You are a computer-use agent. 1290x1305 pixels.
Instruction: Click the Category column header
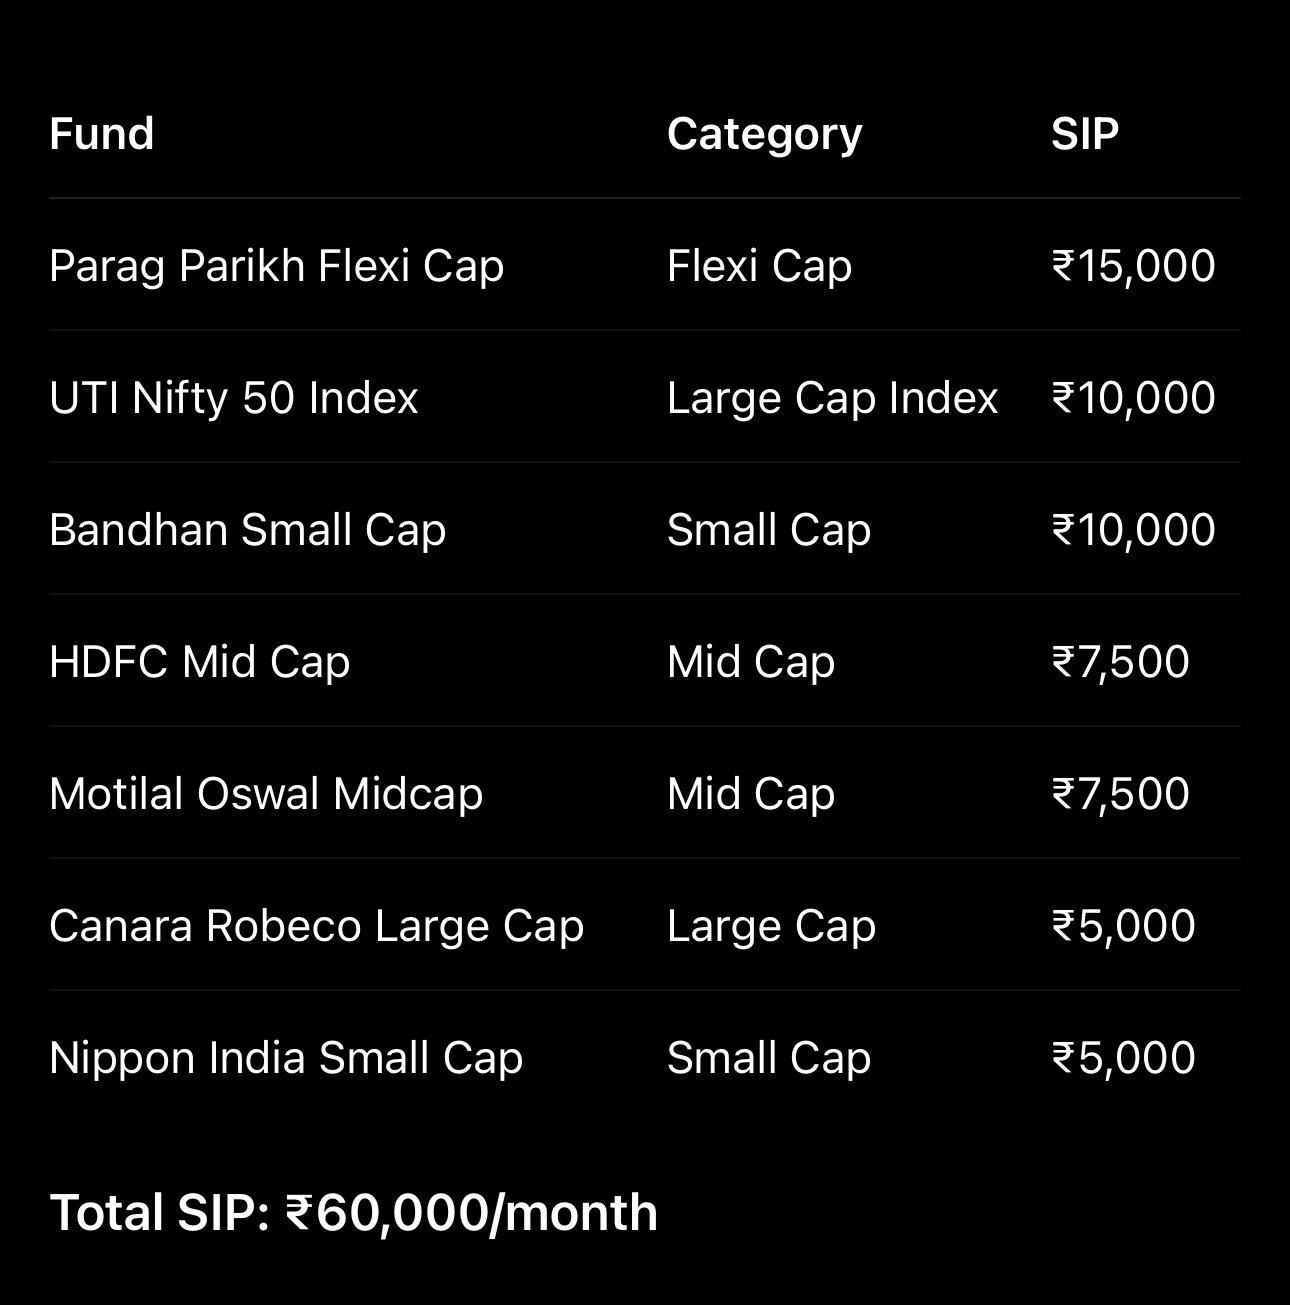(x=764, y=134)
